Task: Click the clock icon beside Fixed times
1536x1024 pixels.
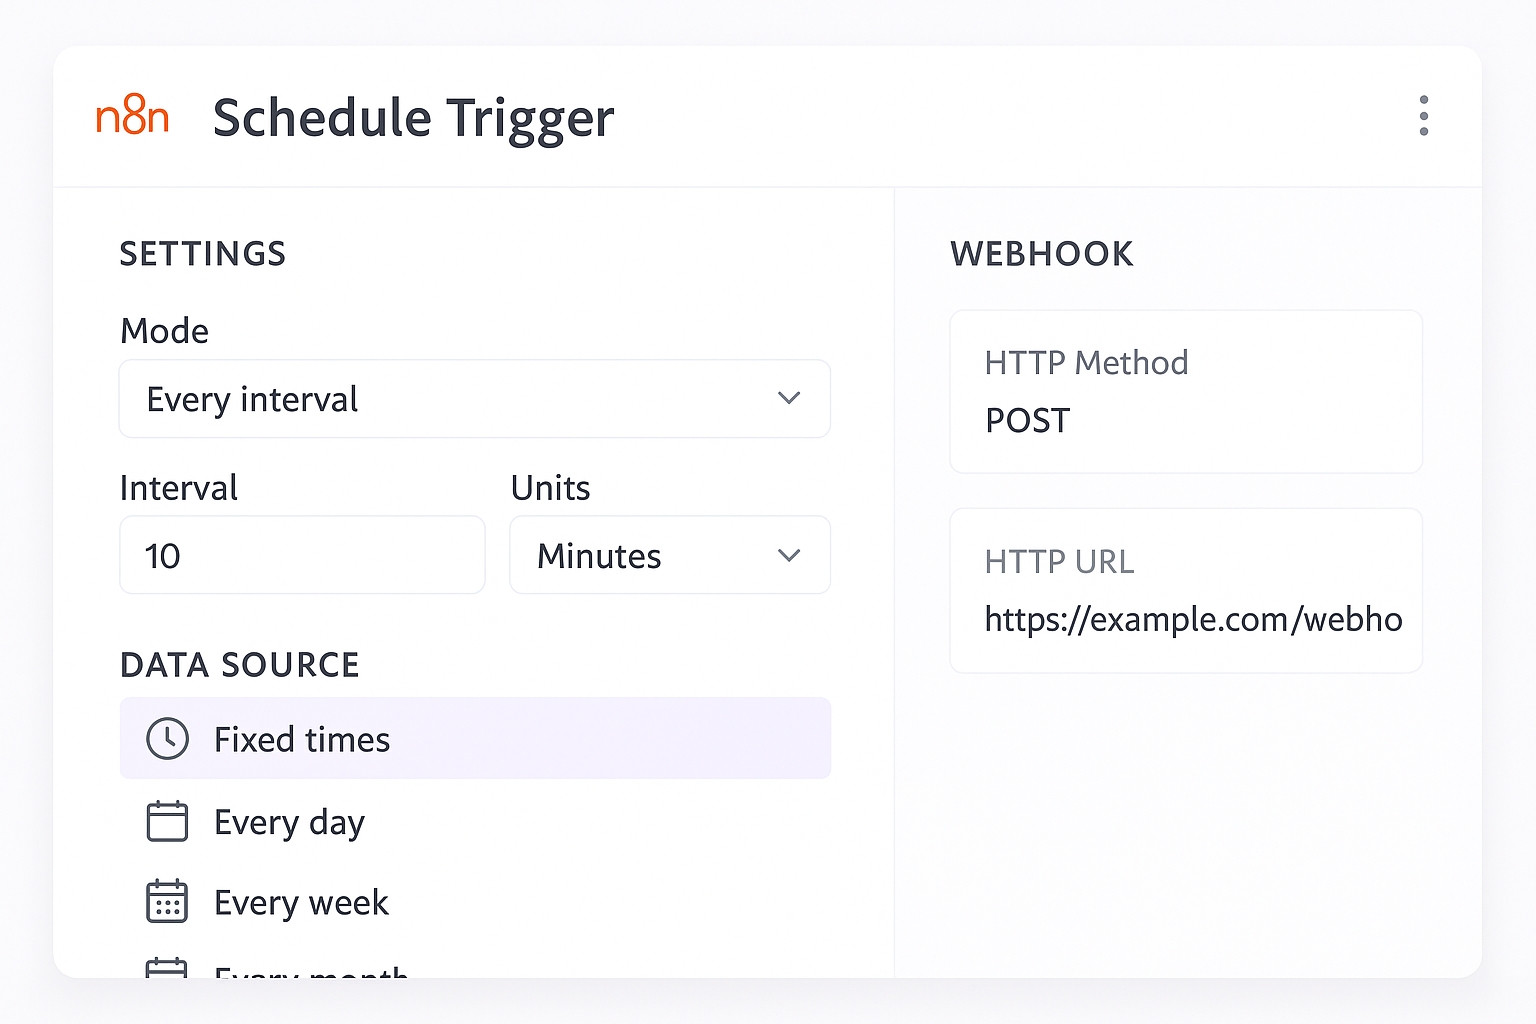Action: pyautogui.click(x=167, y=739)
